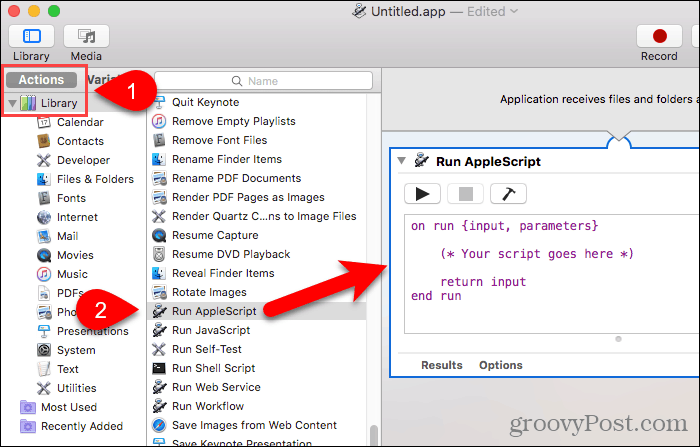The height and width of the screenshot is (447, 700).
Task: Select the Music category icon
Action: 44,274
